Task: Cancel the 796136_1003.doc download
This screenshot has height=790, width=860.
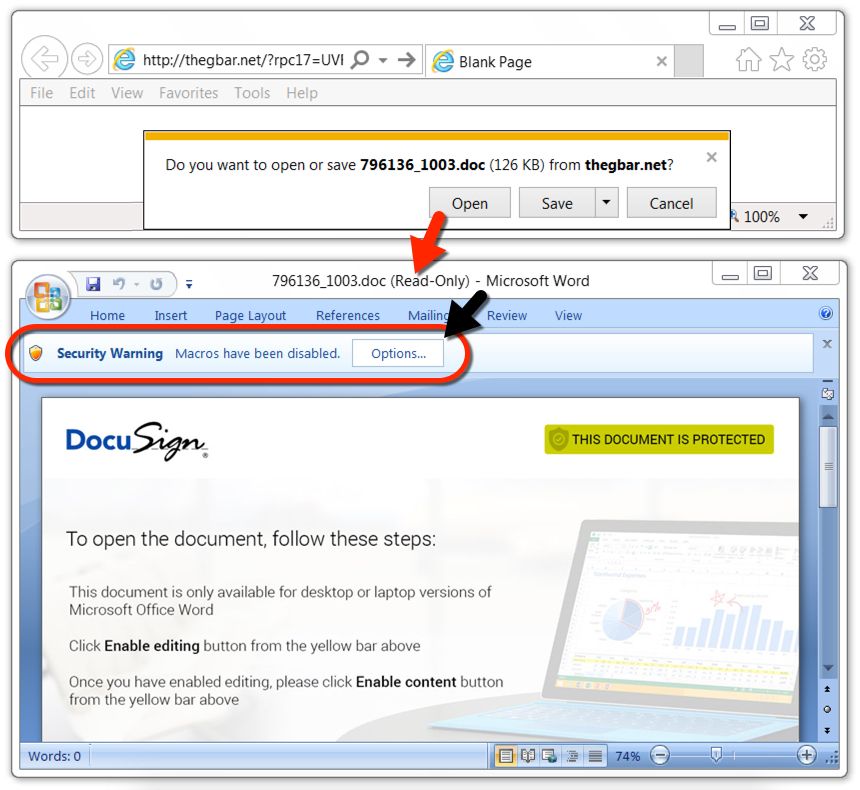Action: (671, 203)
